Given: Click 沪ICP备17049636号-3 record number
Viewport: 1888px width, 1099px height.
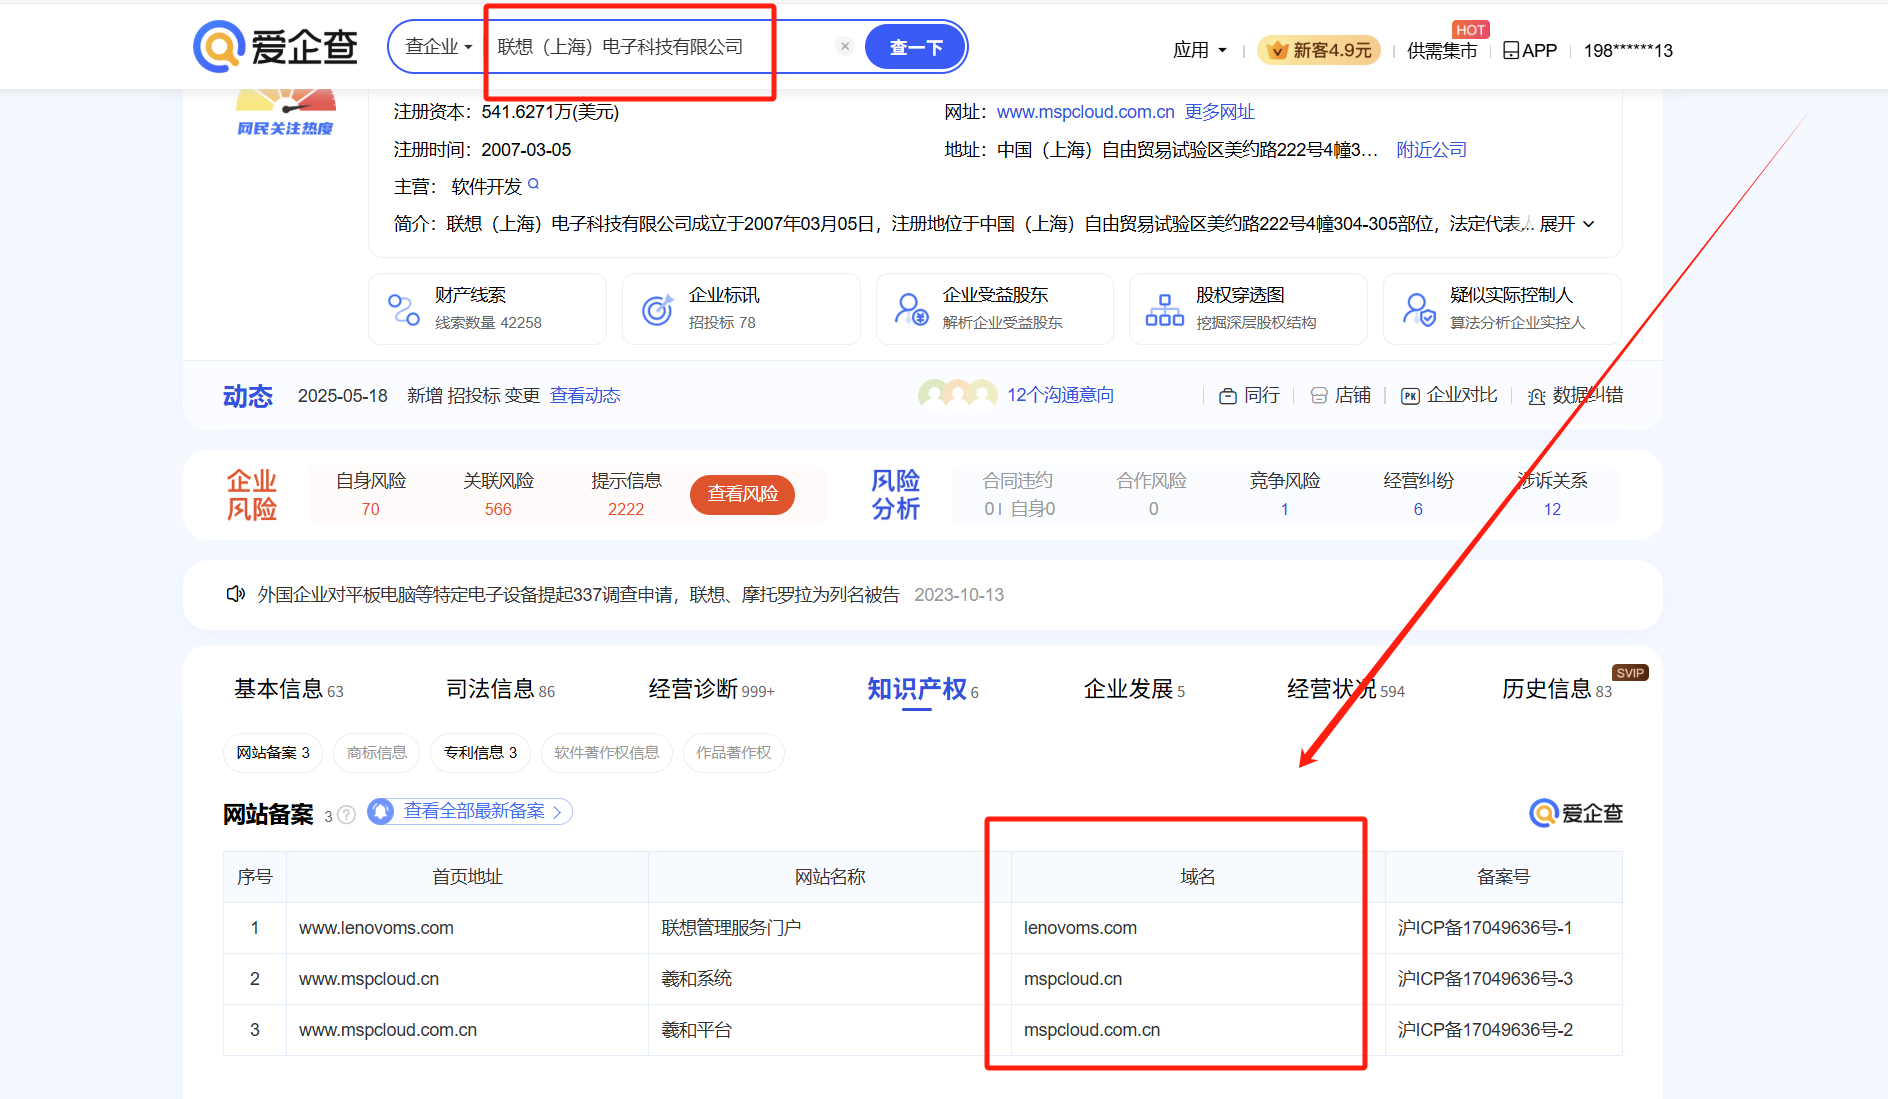Looking at the screenshot, I should [x=1484, y=979].
